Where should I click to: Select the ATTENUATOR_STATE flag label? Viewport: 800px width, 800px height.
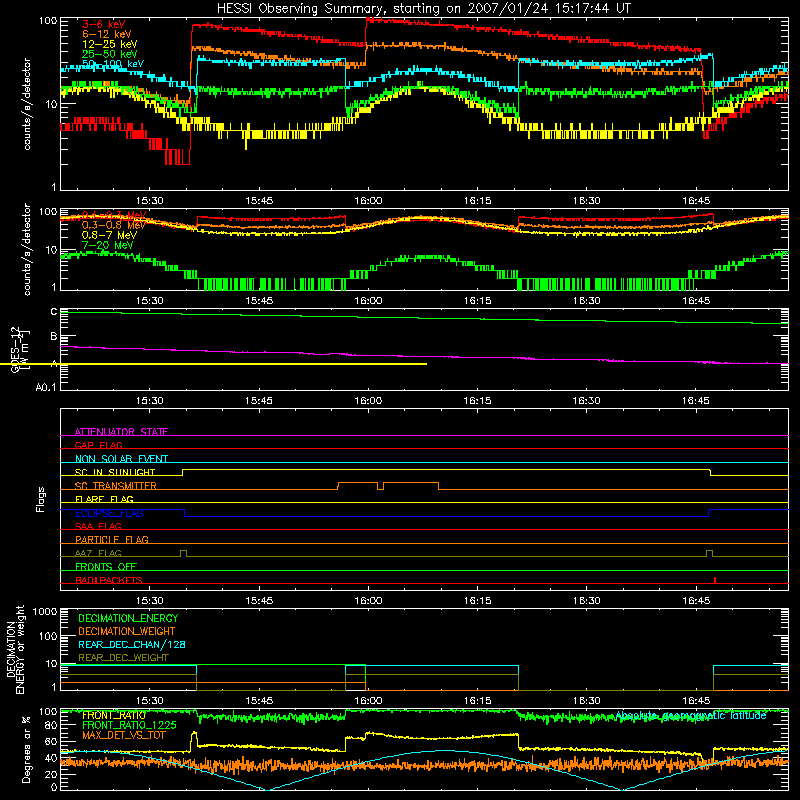121,432
